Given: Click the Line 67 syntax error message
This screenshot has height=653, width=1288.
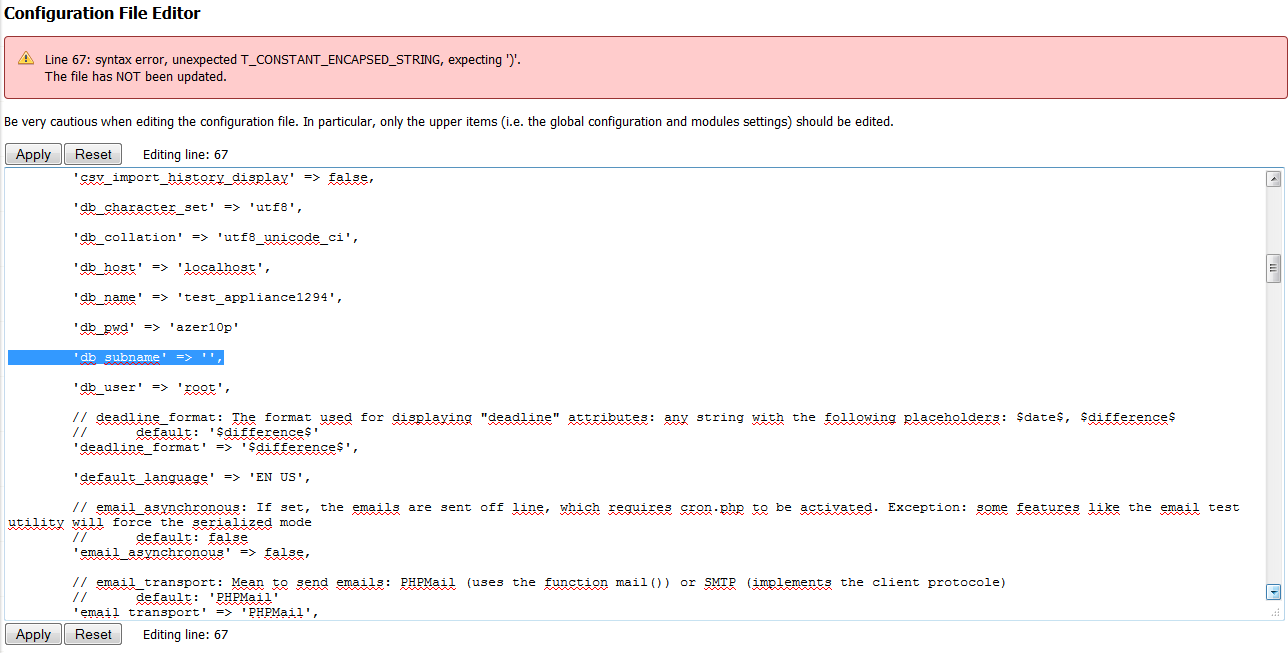Looking at the screenshot, I should (282, 60).
